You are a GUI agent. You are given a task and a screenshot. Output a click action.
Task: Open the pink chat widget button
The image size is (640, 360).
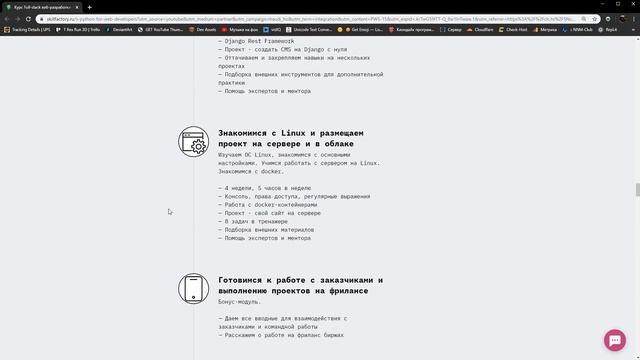[x=615, y=340]
